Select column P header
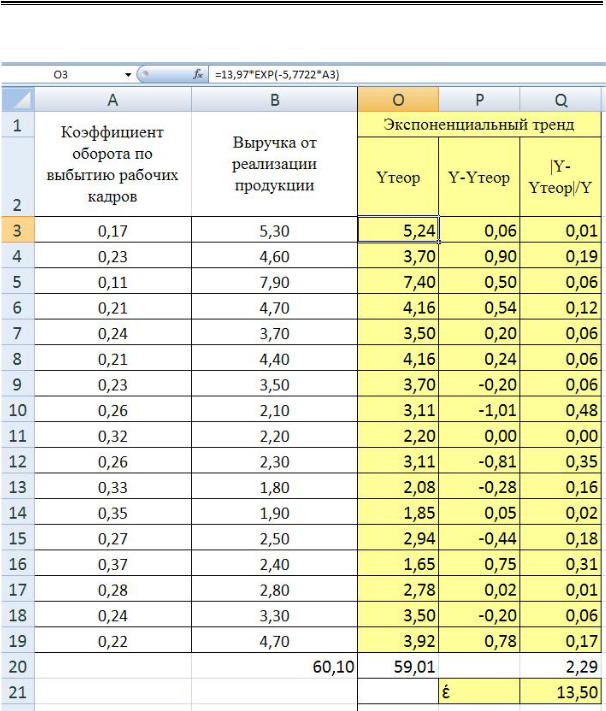 [x=479, y=99]
